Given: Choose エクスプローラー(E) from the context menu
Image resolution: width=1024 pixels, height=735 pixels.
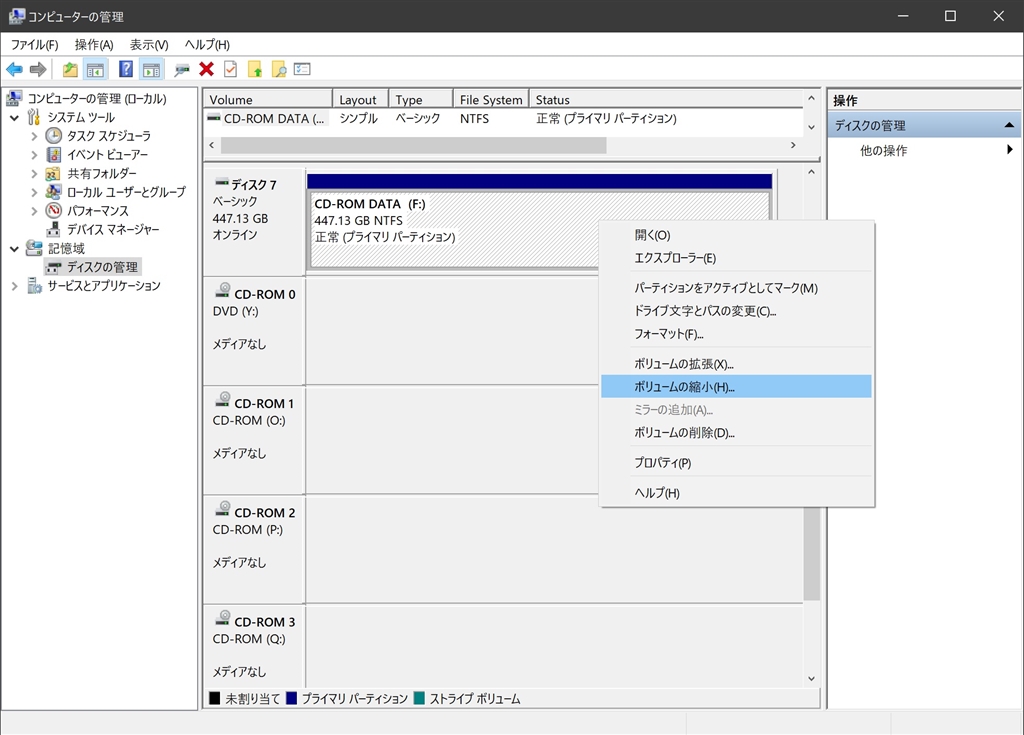Looking at the screenshot, I should pos(736,258).
